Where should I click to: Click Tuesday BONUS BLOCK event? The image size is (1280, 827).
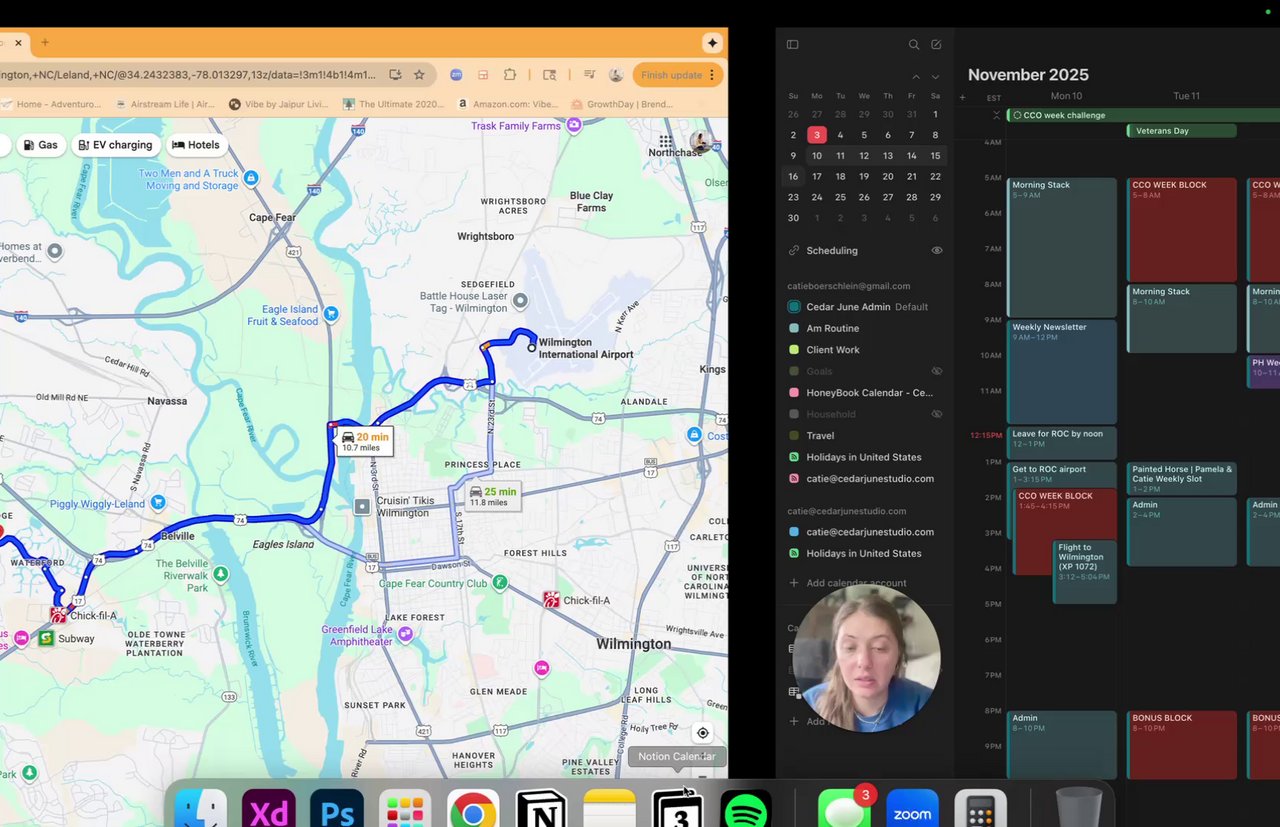(x=1182, y=744)
